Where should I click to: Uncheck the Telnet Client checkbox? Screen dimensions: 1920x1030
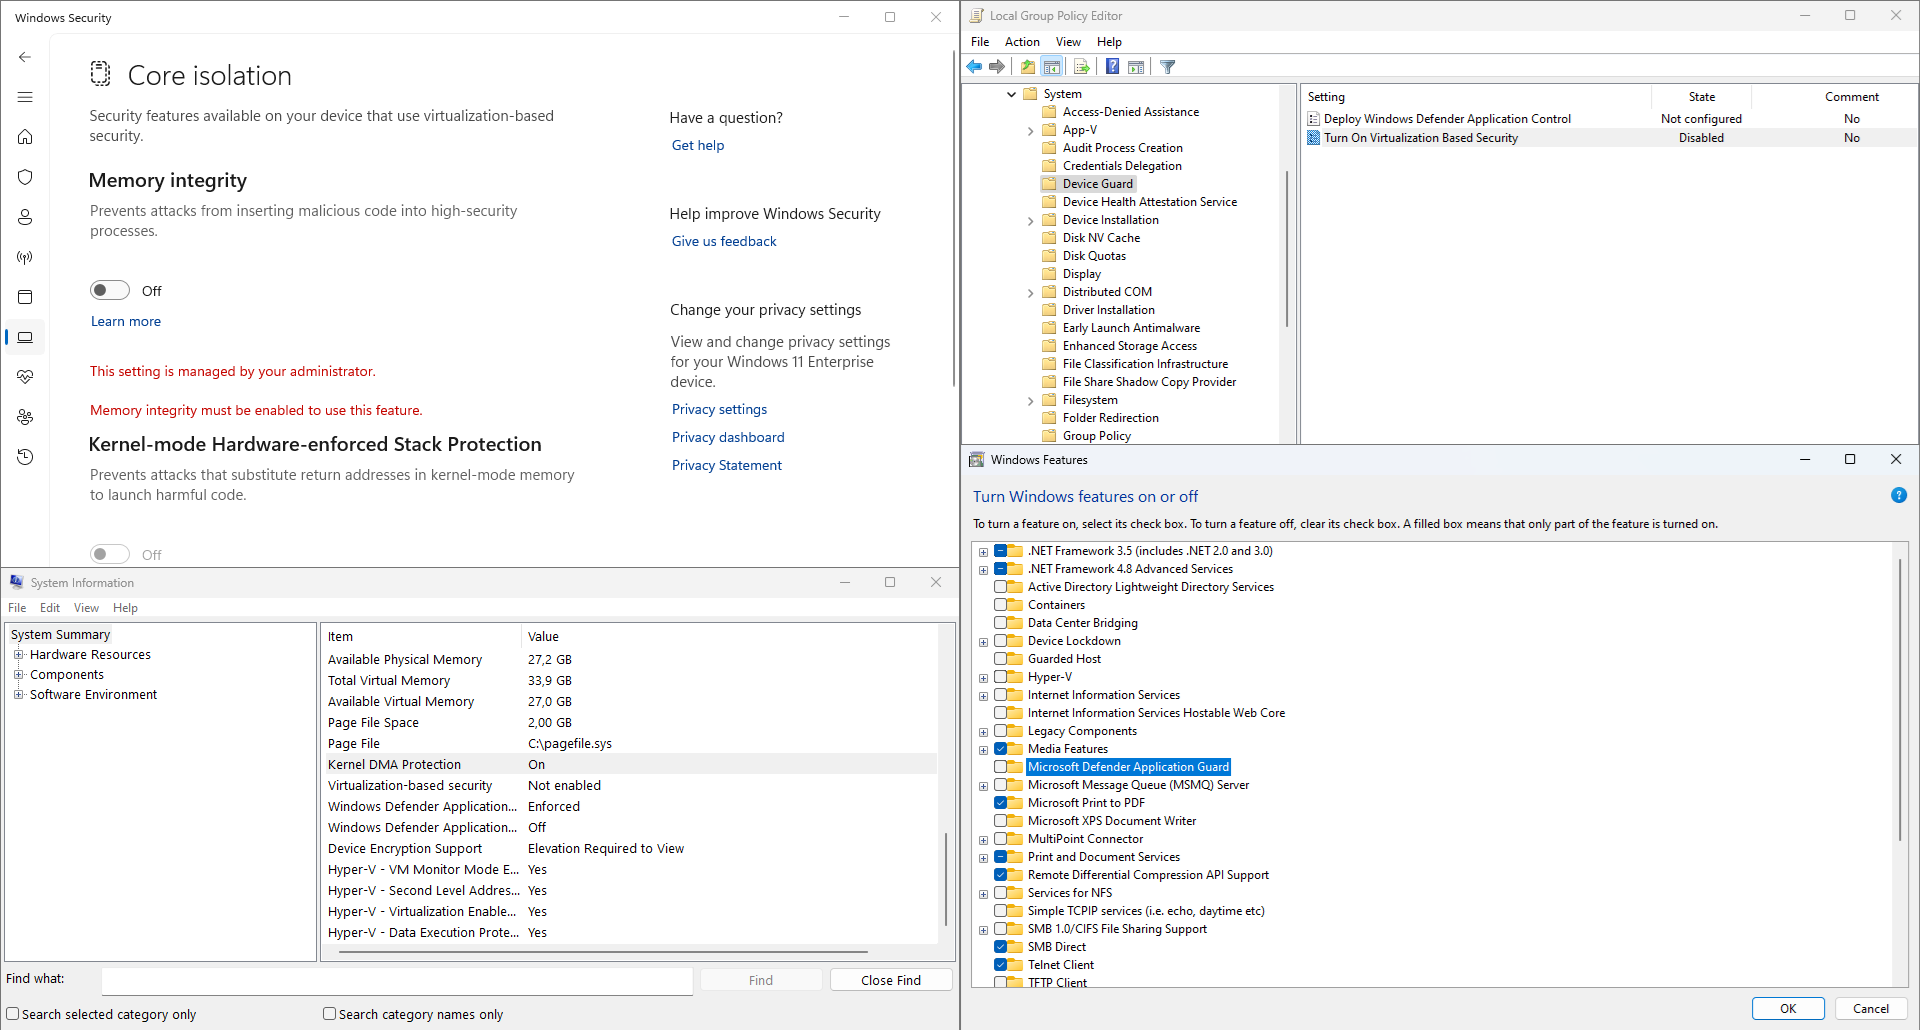coord(1001,965)
